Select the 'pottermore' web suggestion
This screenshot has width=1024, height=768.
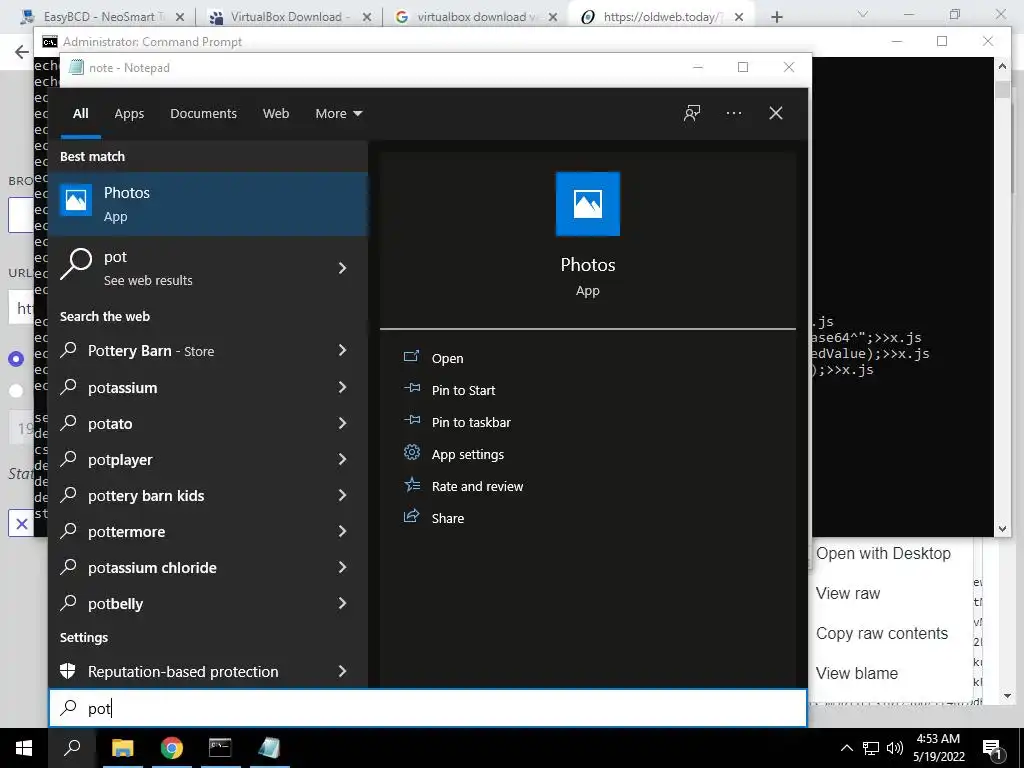click(x=208, y=532)
